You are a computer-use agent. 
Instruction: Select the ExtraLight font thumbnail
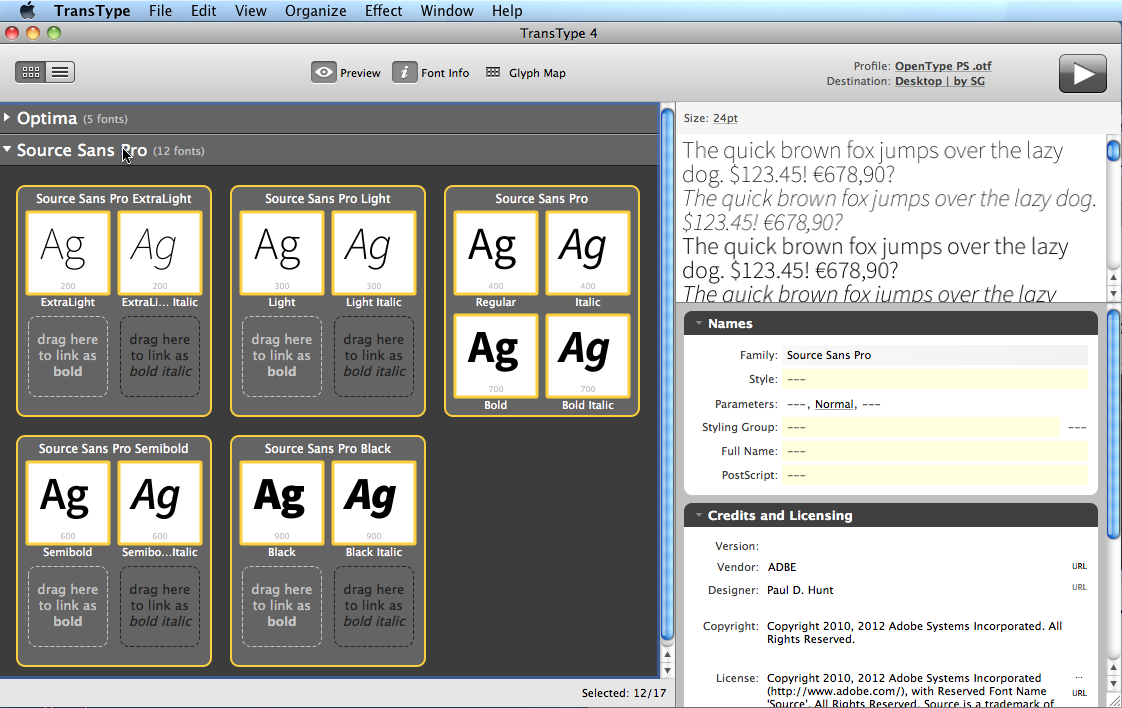[x=68, y=253]
